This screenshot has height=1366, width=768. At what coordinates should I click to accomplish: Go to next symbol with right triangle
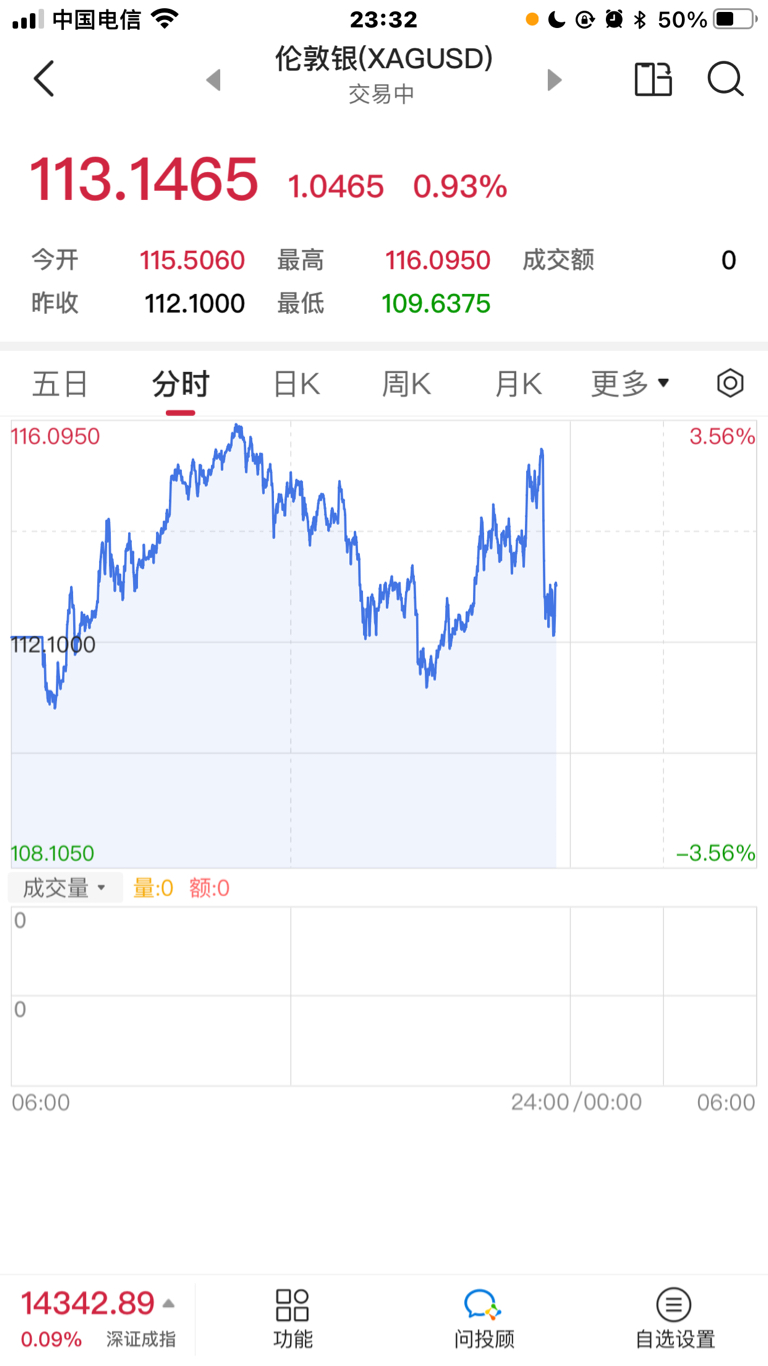(555, 80)
